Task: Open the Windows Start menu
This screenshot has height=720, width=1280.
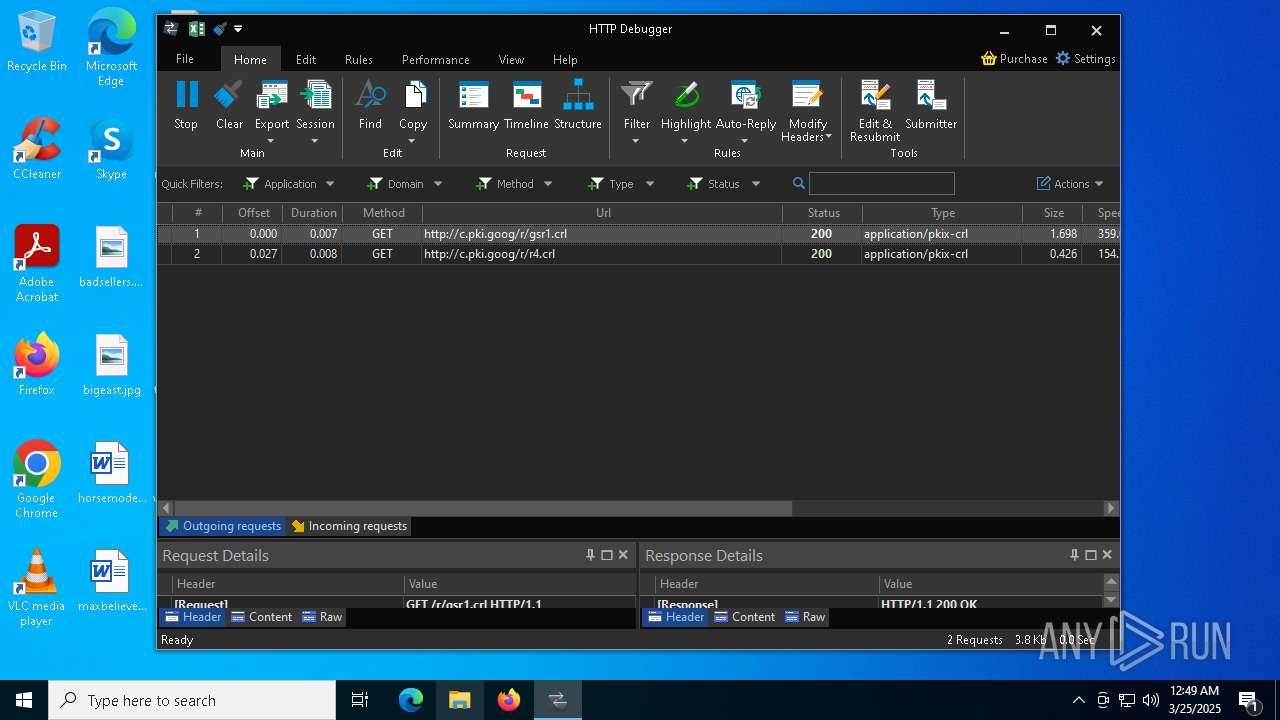Action: [x=24, y=700]
